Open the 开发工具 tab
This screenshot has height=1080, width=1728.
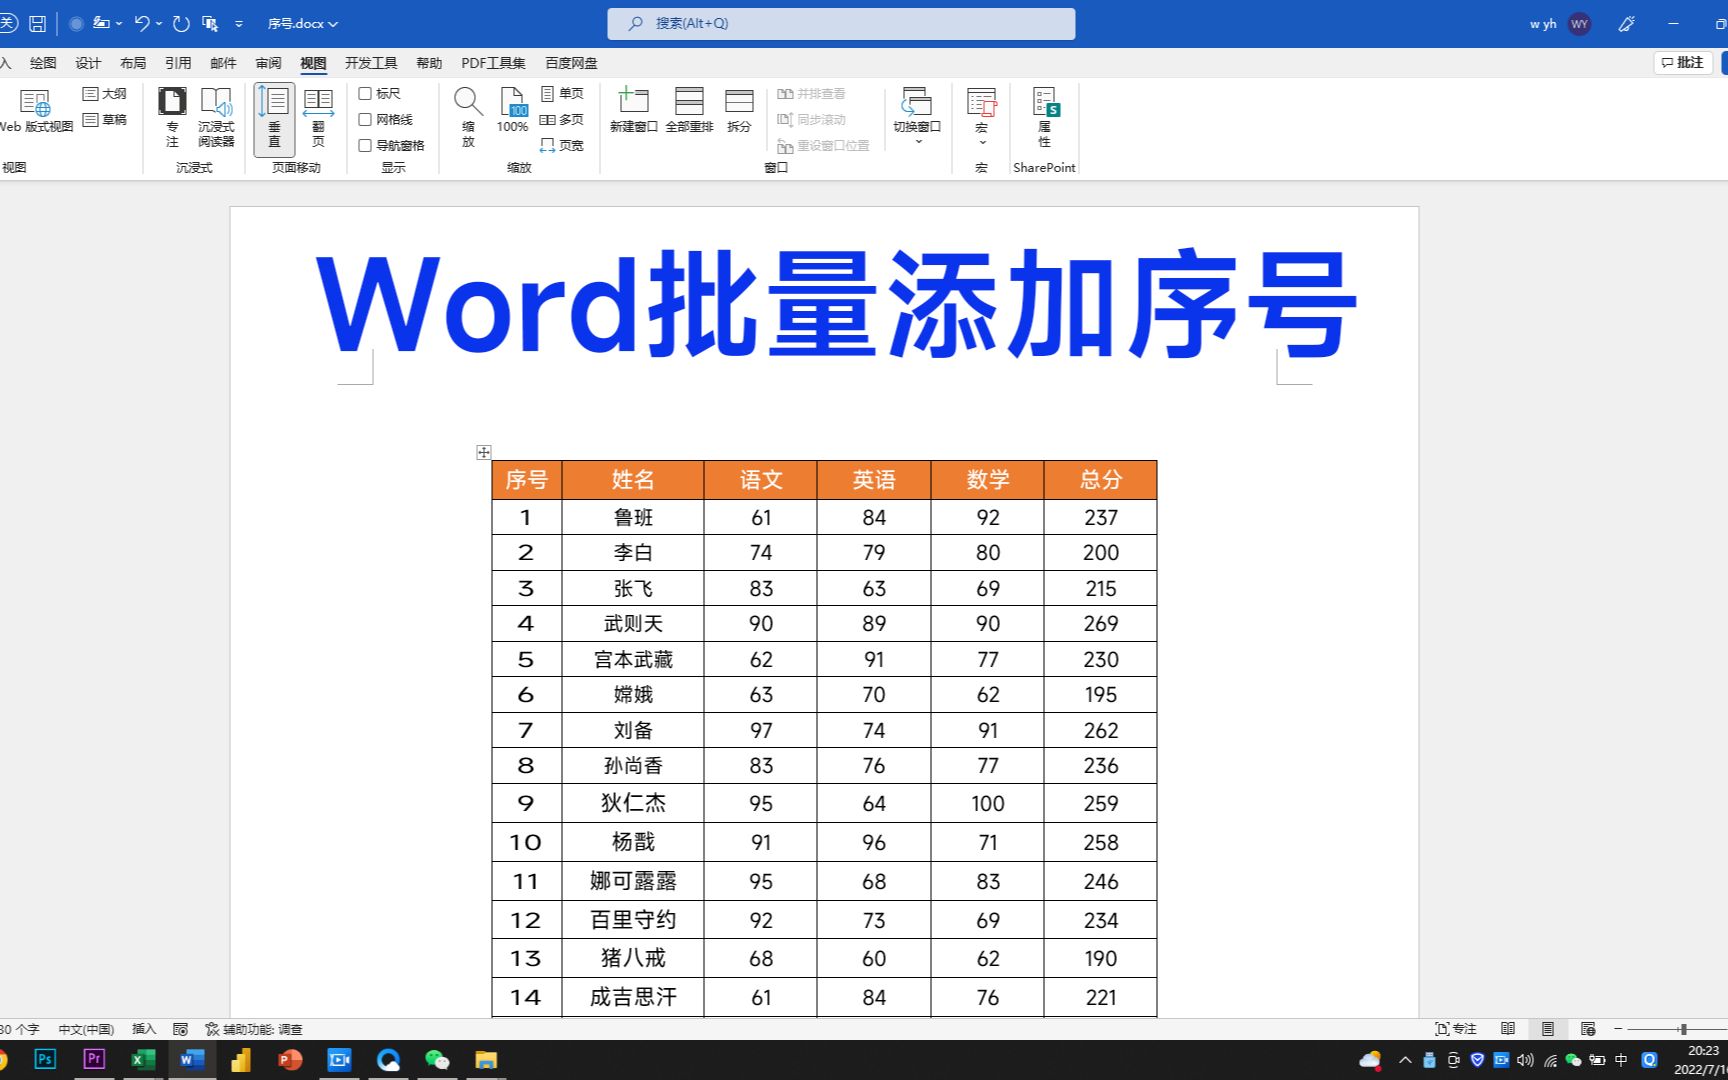coord(371,63)
